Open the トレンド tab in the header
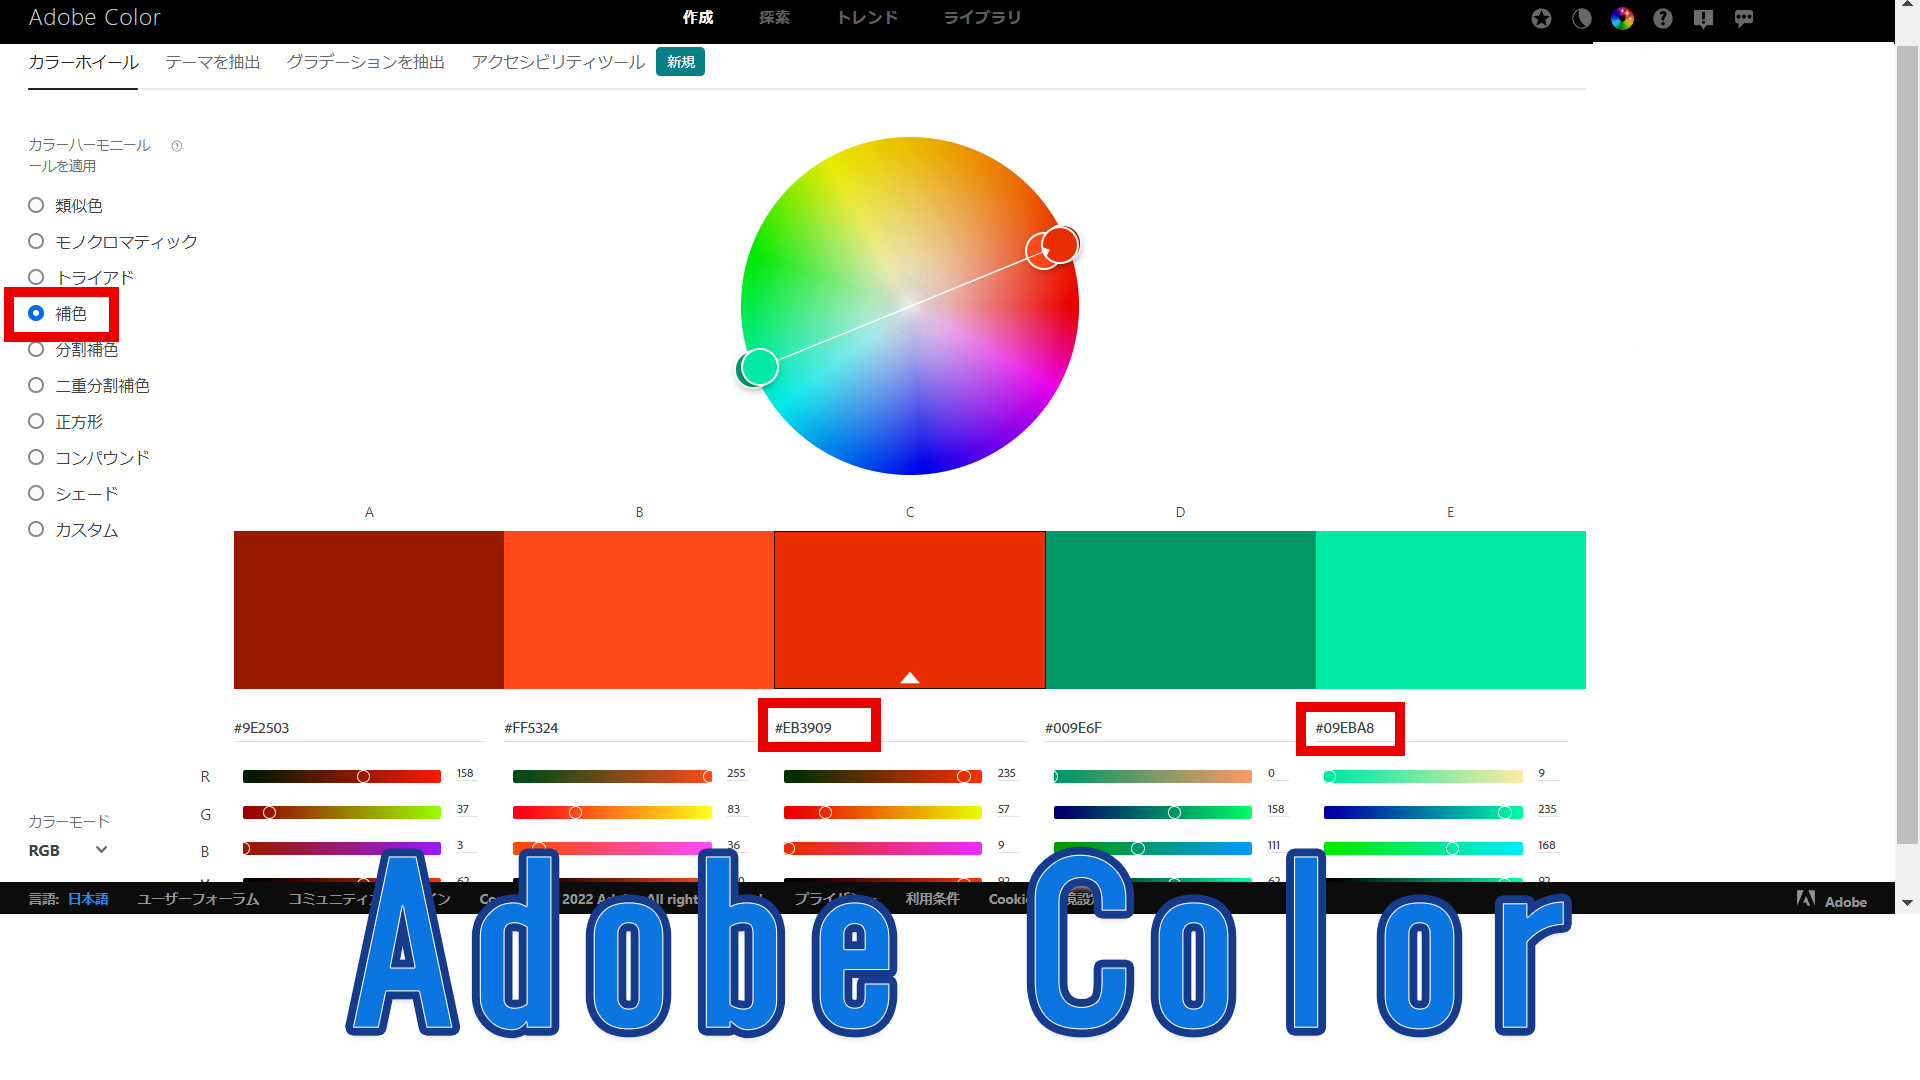 click(867, 18)
